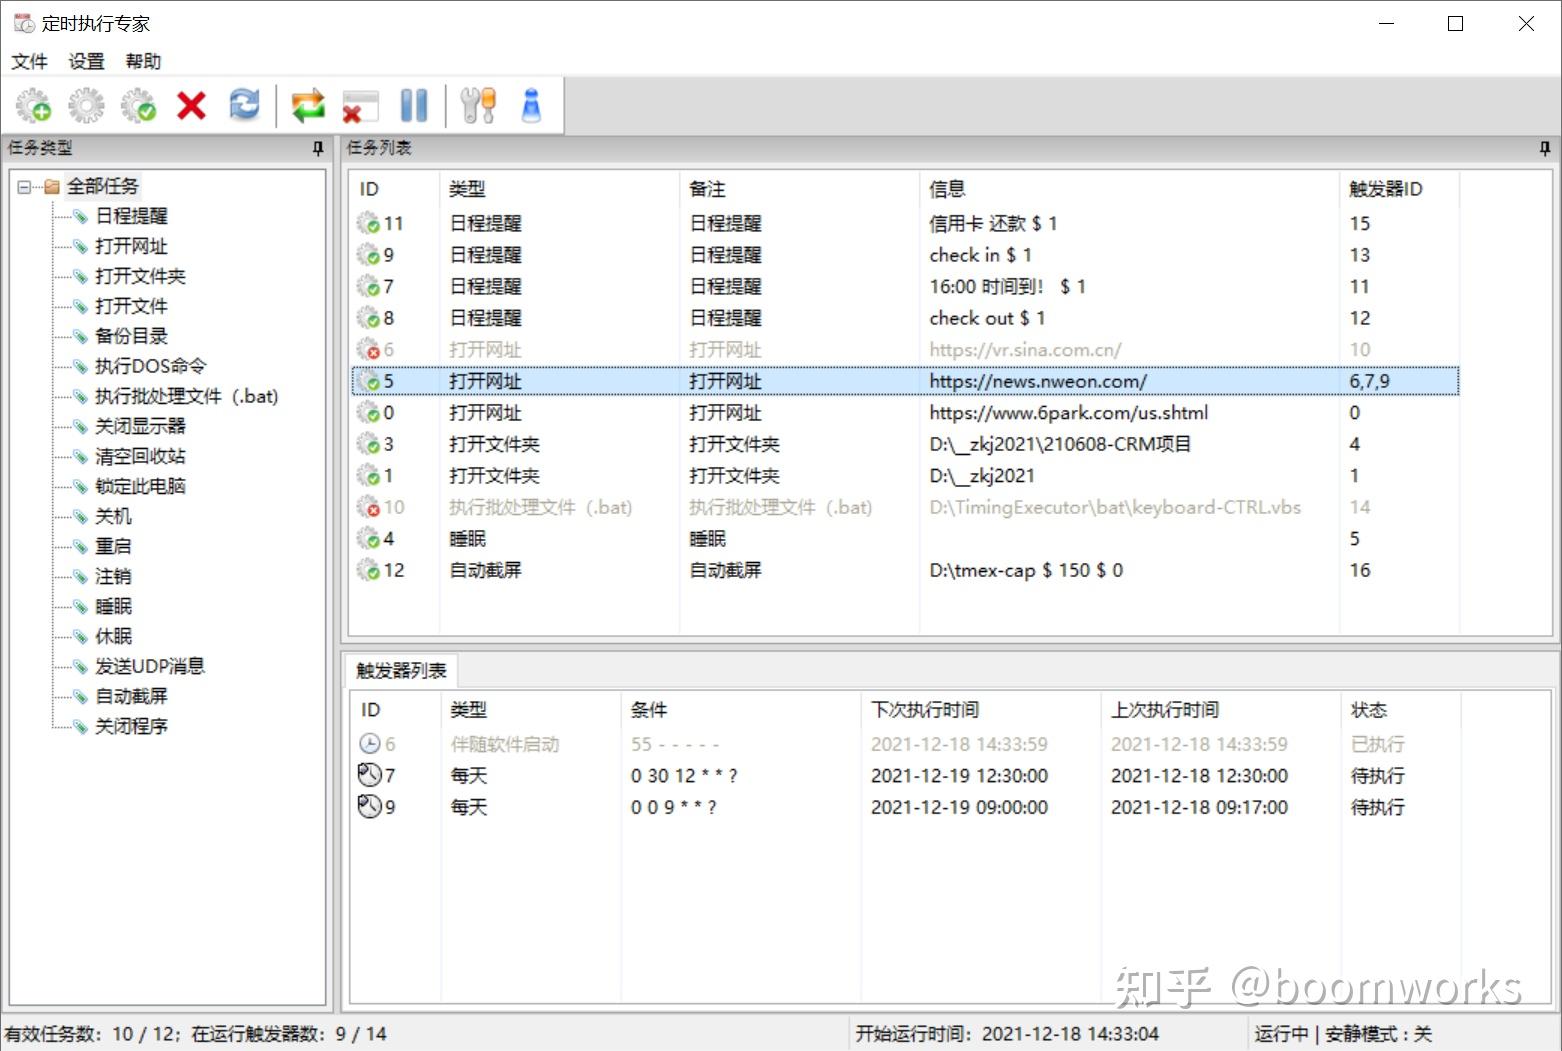1562x1051 pixels.
Task: Click the orange-green swap arrows icon
Action: [308, 105]
